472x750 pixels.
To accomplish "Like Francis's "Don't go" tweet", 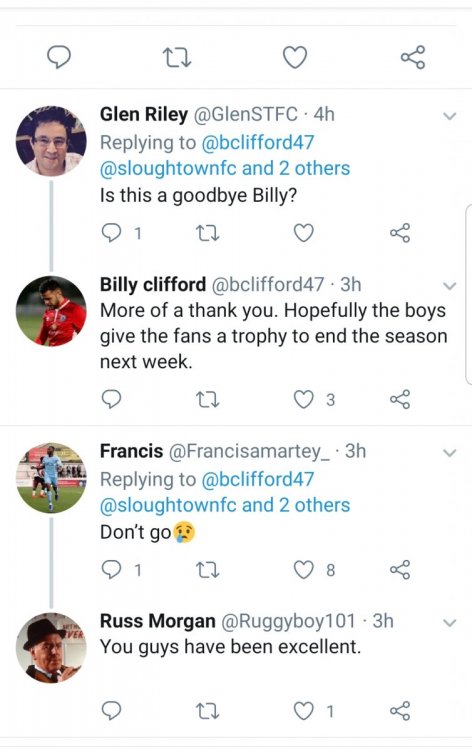I will coord(304,570).
